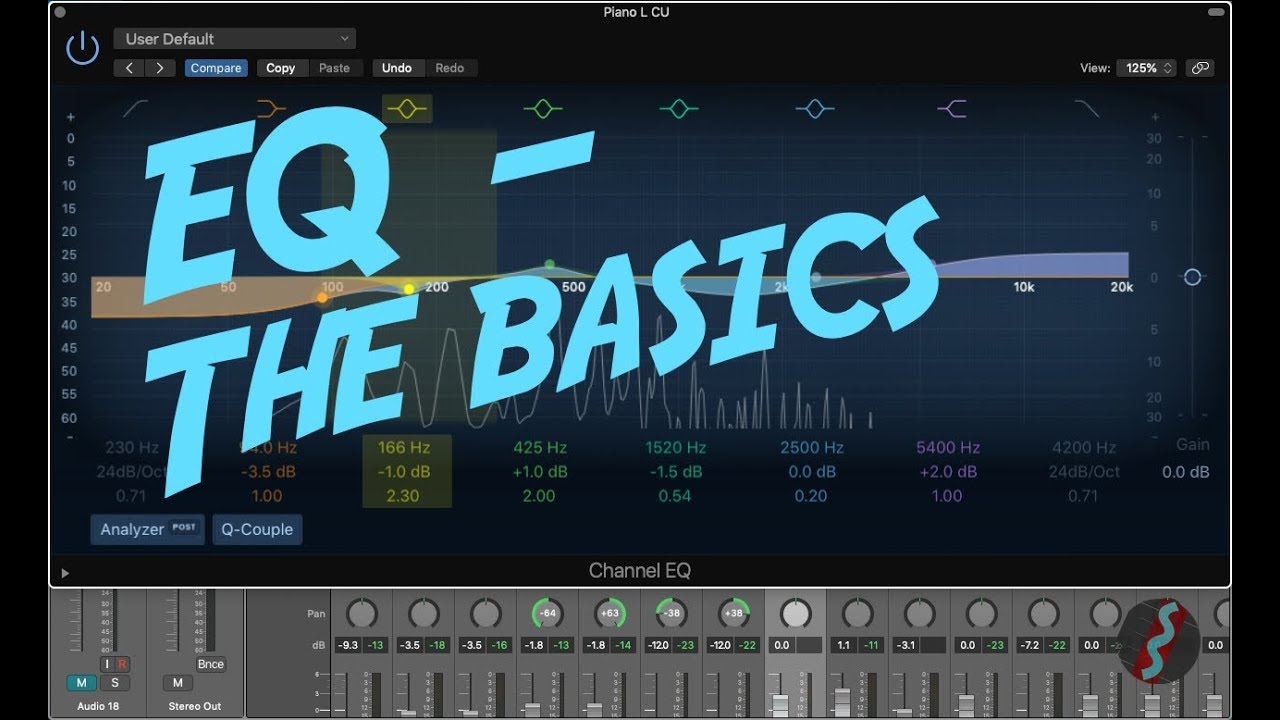The image size is (1280, 720).
Task: Click the 5400 Hz frequency value
Action: pyautogui.click(x=948, y=447)
